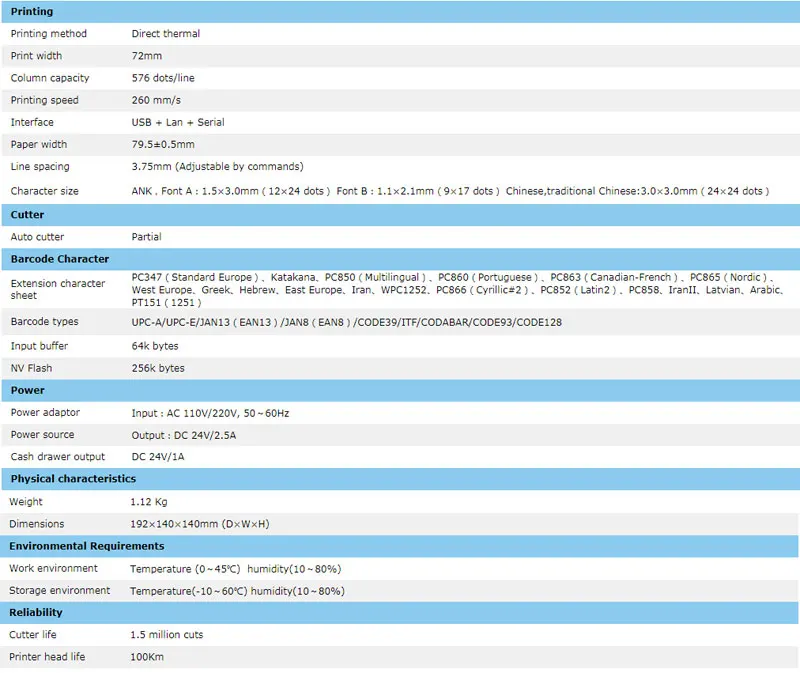The image size is (800, 673).
Task: Click the 'Dimensions' label
Action: tap(37, 524)
